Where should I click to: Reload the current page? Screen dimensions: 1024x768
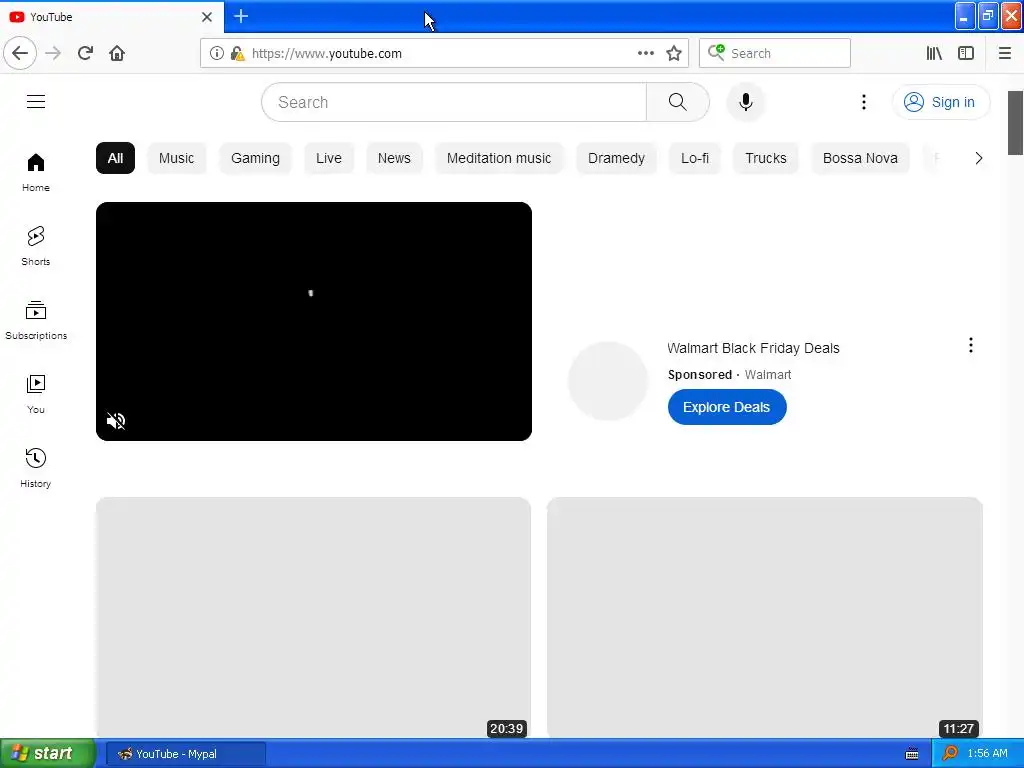point(85,53)
